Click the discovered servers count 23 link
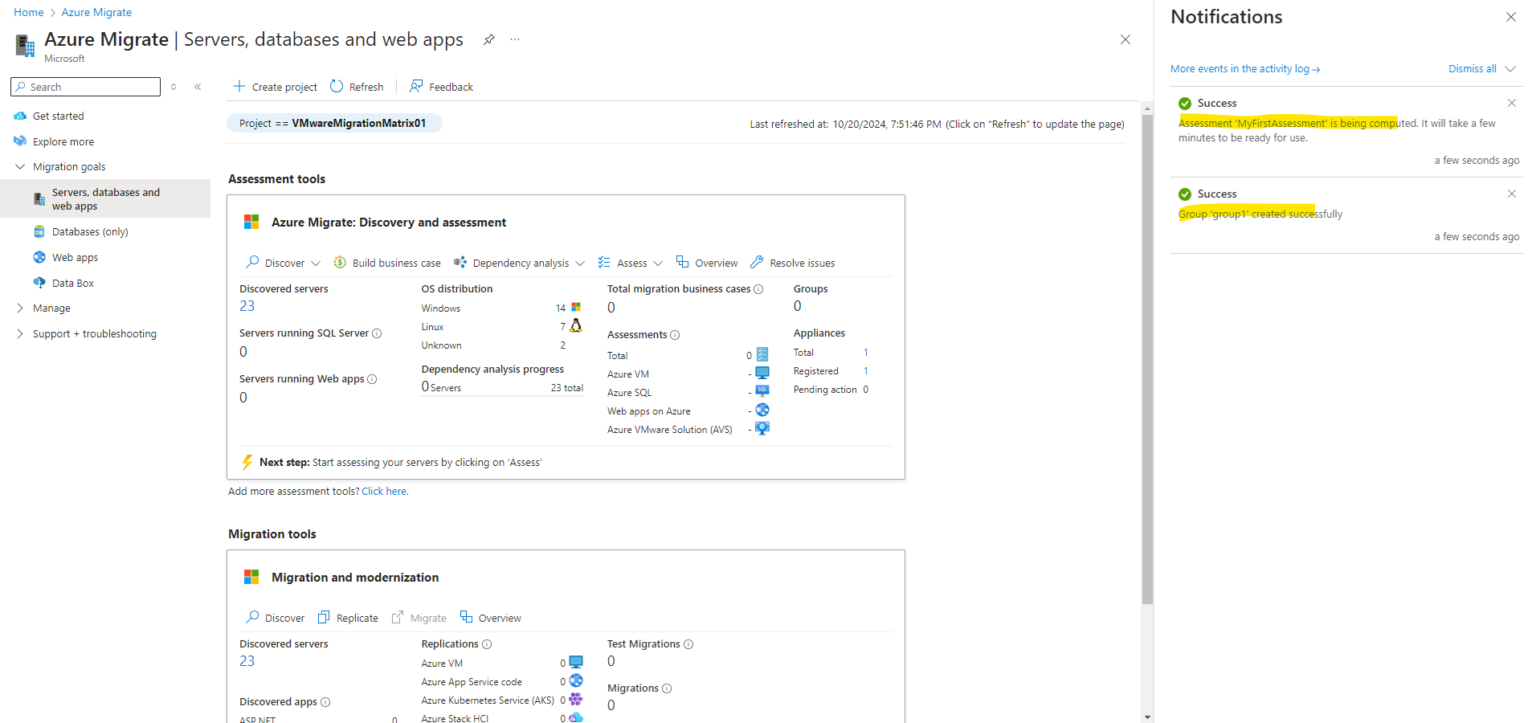Screen dimensions: 1536x723 tap(245, 305)
